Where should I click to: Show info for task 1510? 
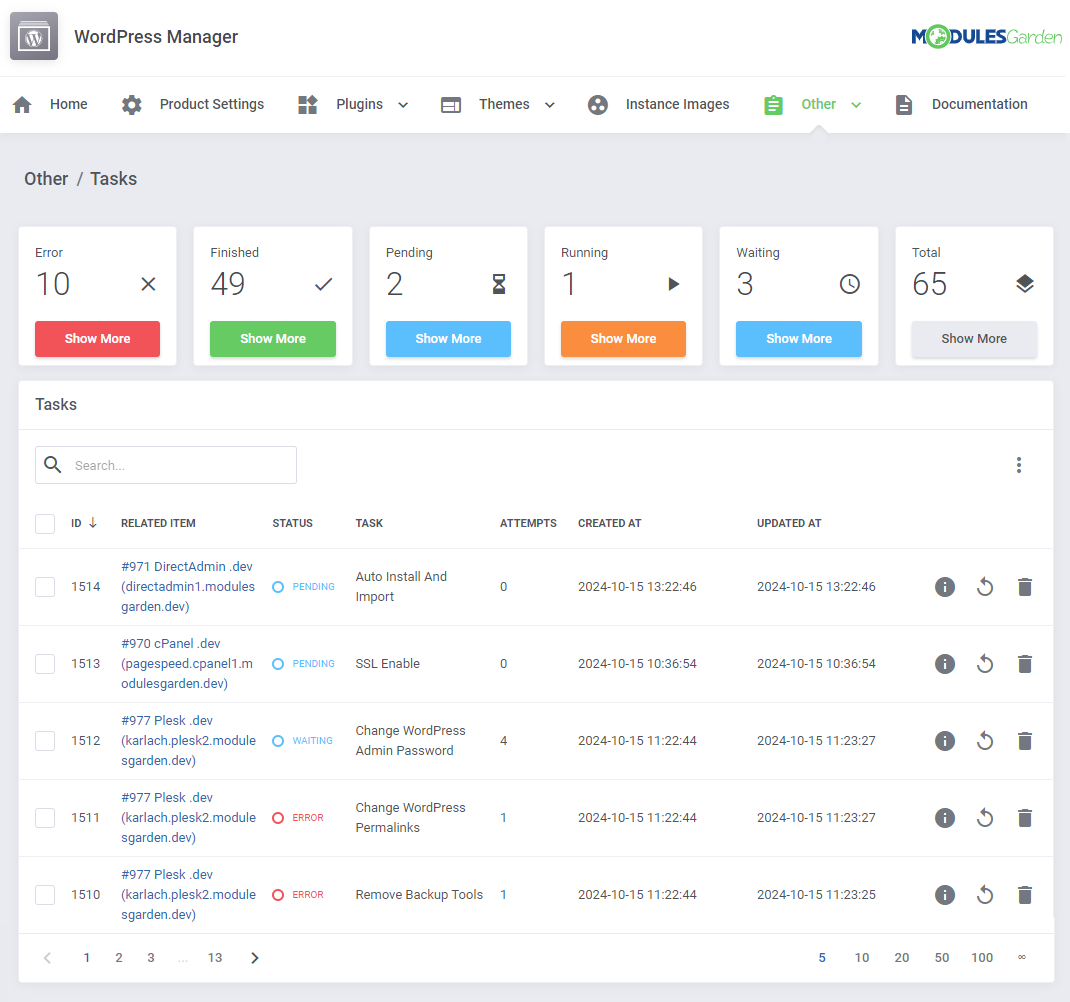point(944,896)
